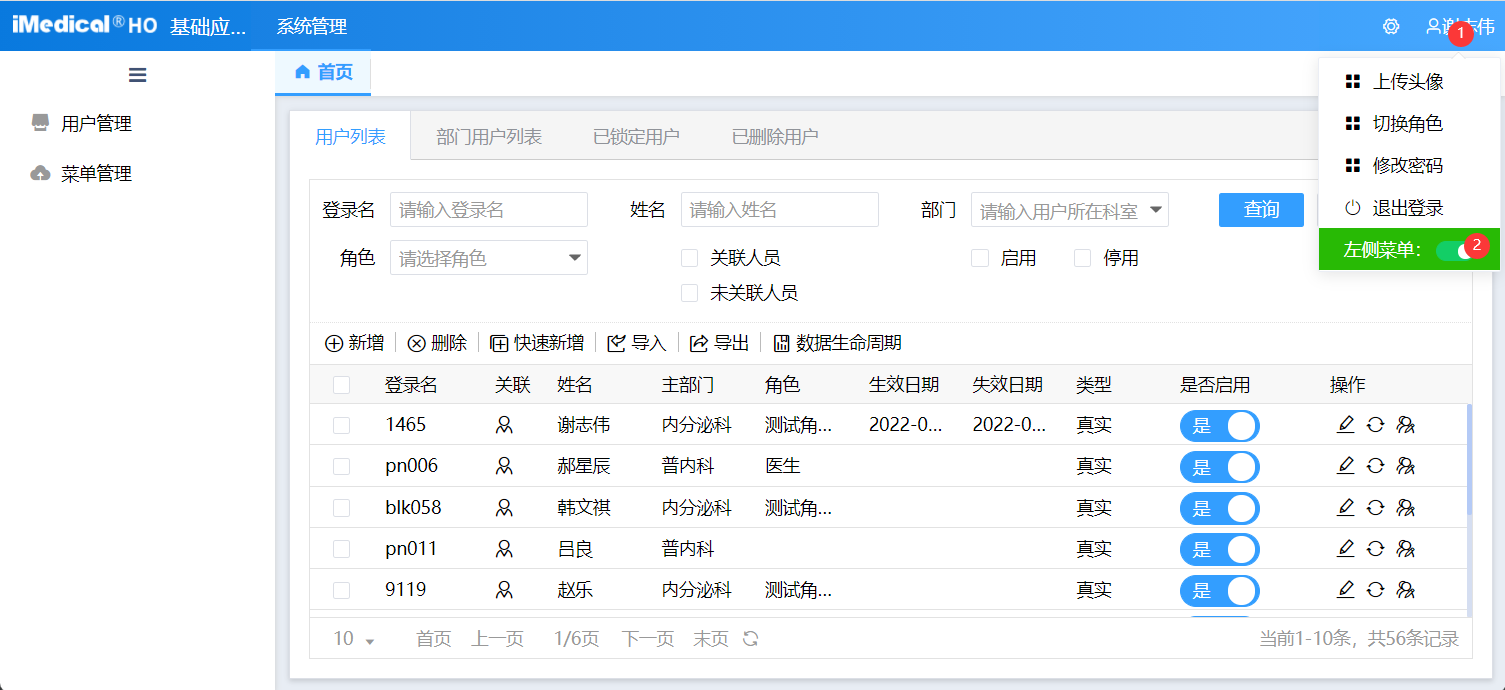Click pagination refresh icon beside 末页

click(x=751, y=639)
